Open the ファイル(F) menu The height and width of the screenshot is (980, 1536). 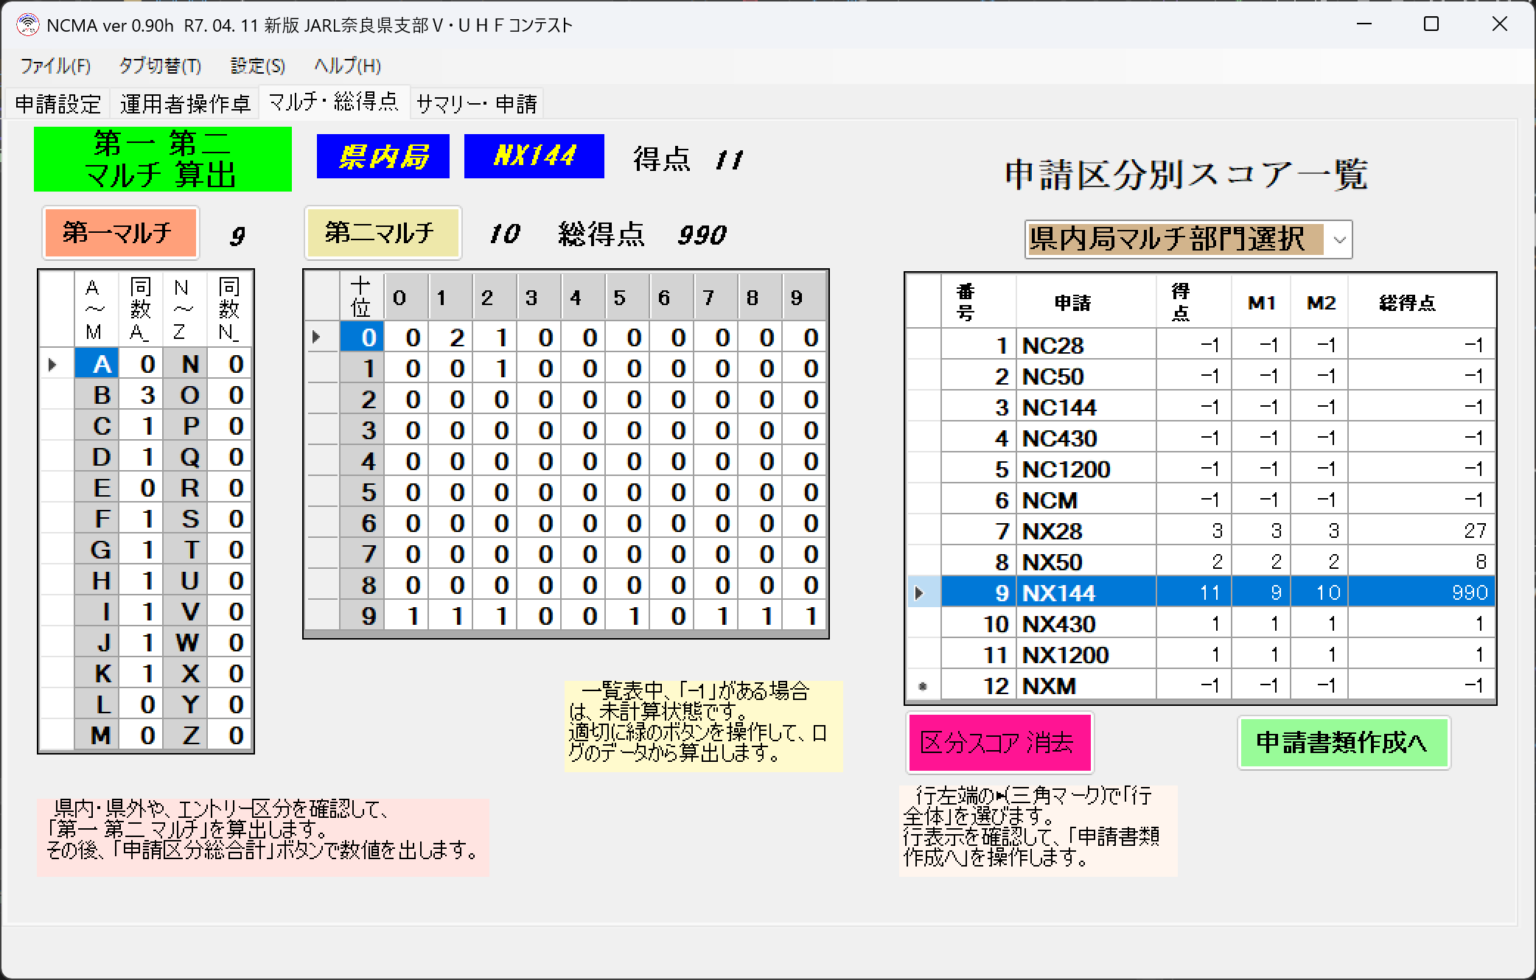(x=54, y=66)
